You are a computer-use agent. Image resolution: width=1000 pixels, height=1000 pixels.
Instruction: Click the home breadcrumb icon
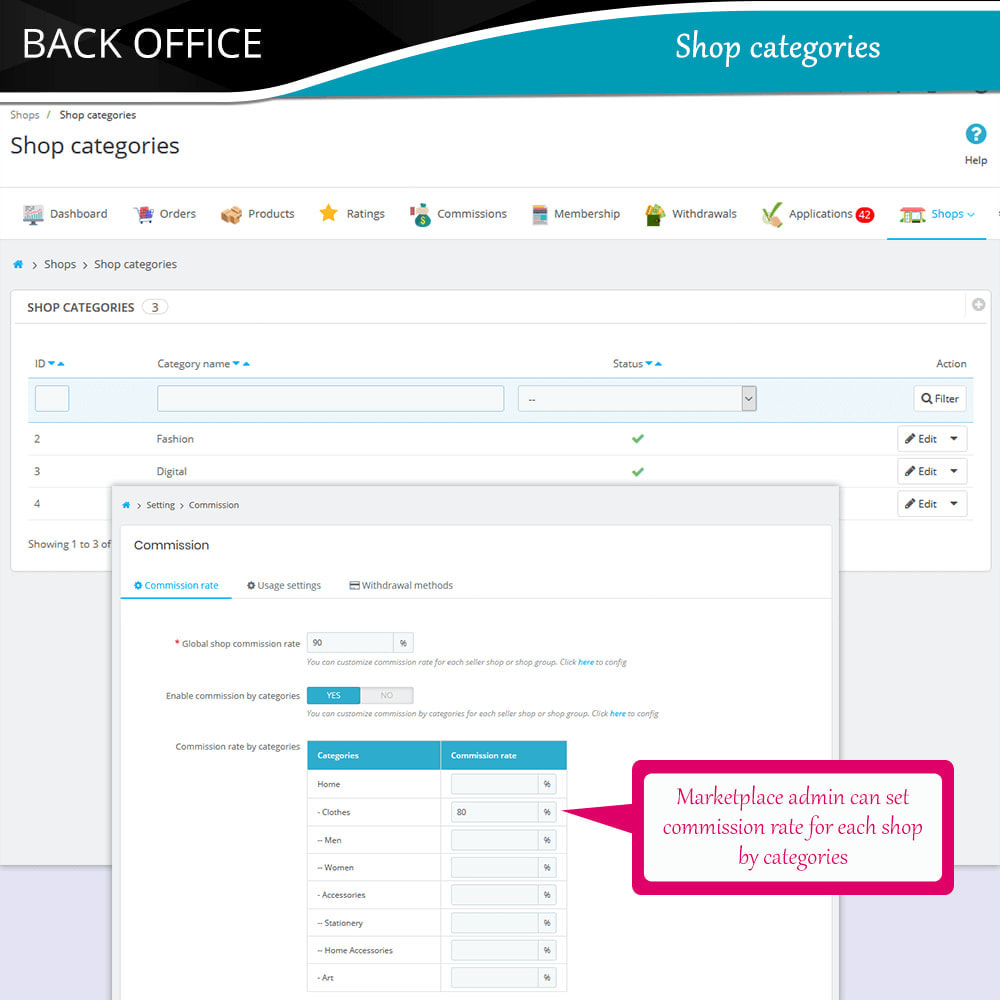tap(18, 265)
